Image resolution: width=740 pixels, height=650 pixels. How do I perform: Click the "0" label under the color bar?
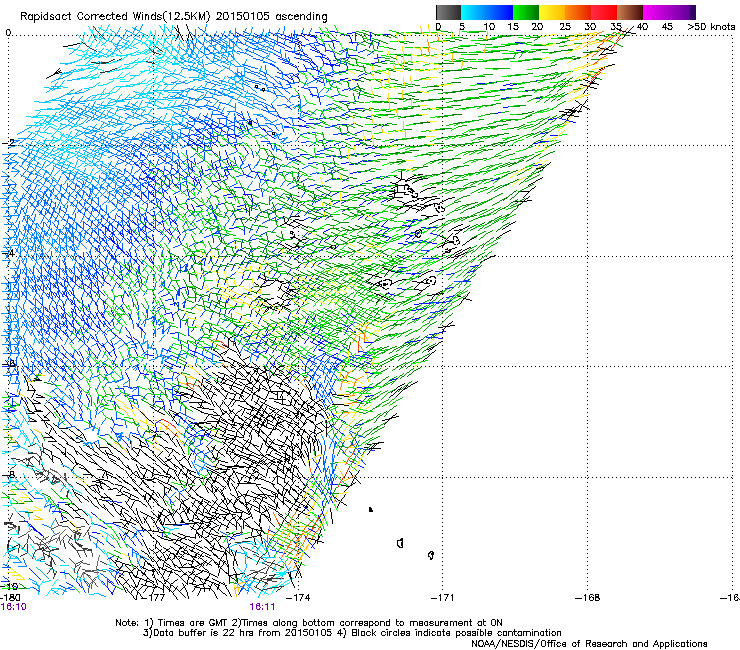click(x=438, y=27)
